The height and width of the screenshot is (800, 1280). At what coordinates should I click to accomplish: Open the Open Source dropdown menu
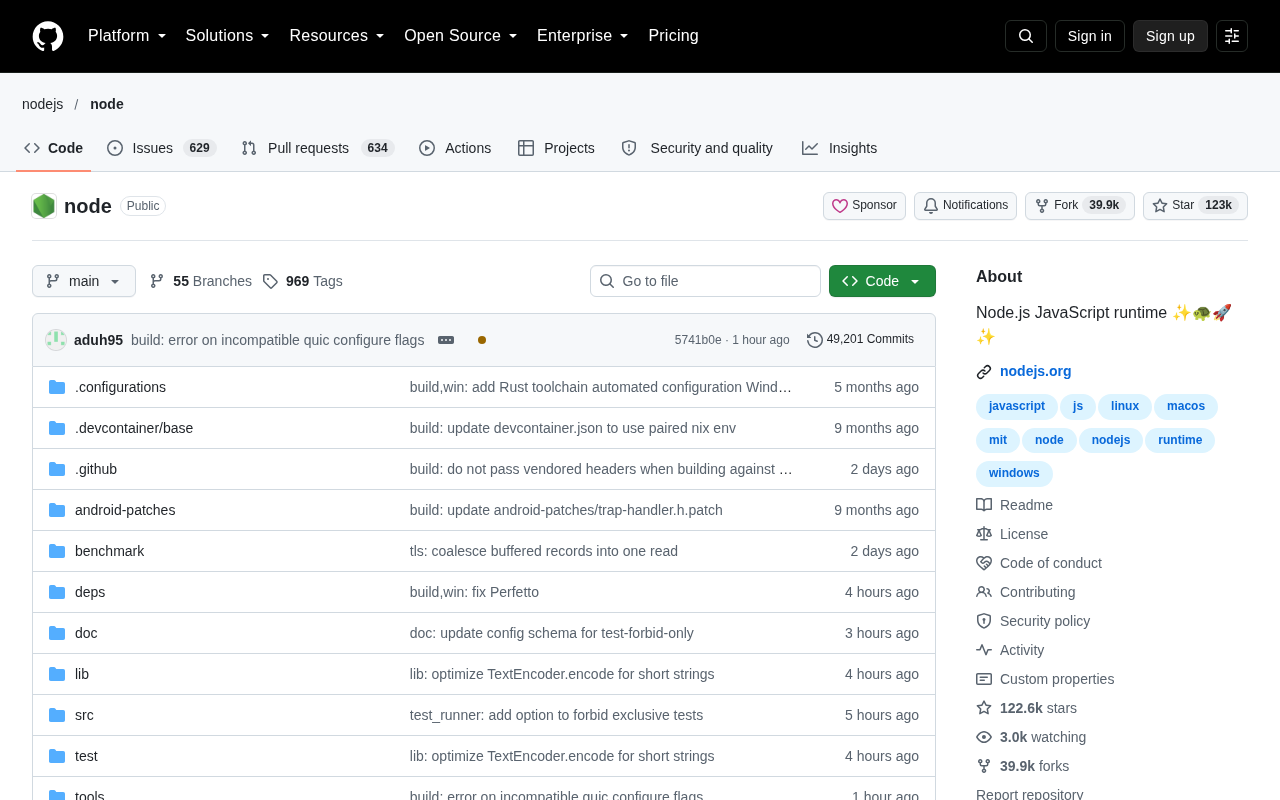[461, 36]
